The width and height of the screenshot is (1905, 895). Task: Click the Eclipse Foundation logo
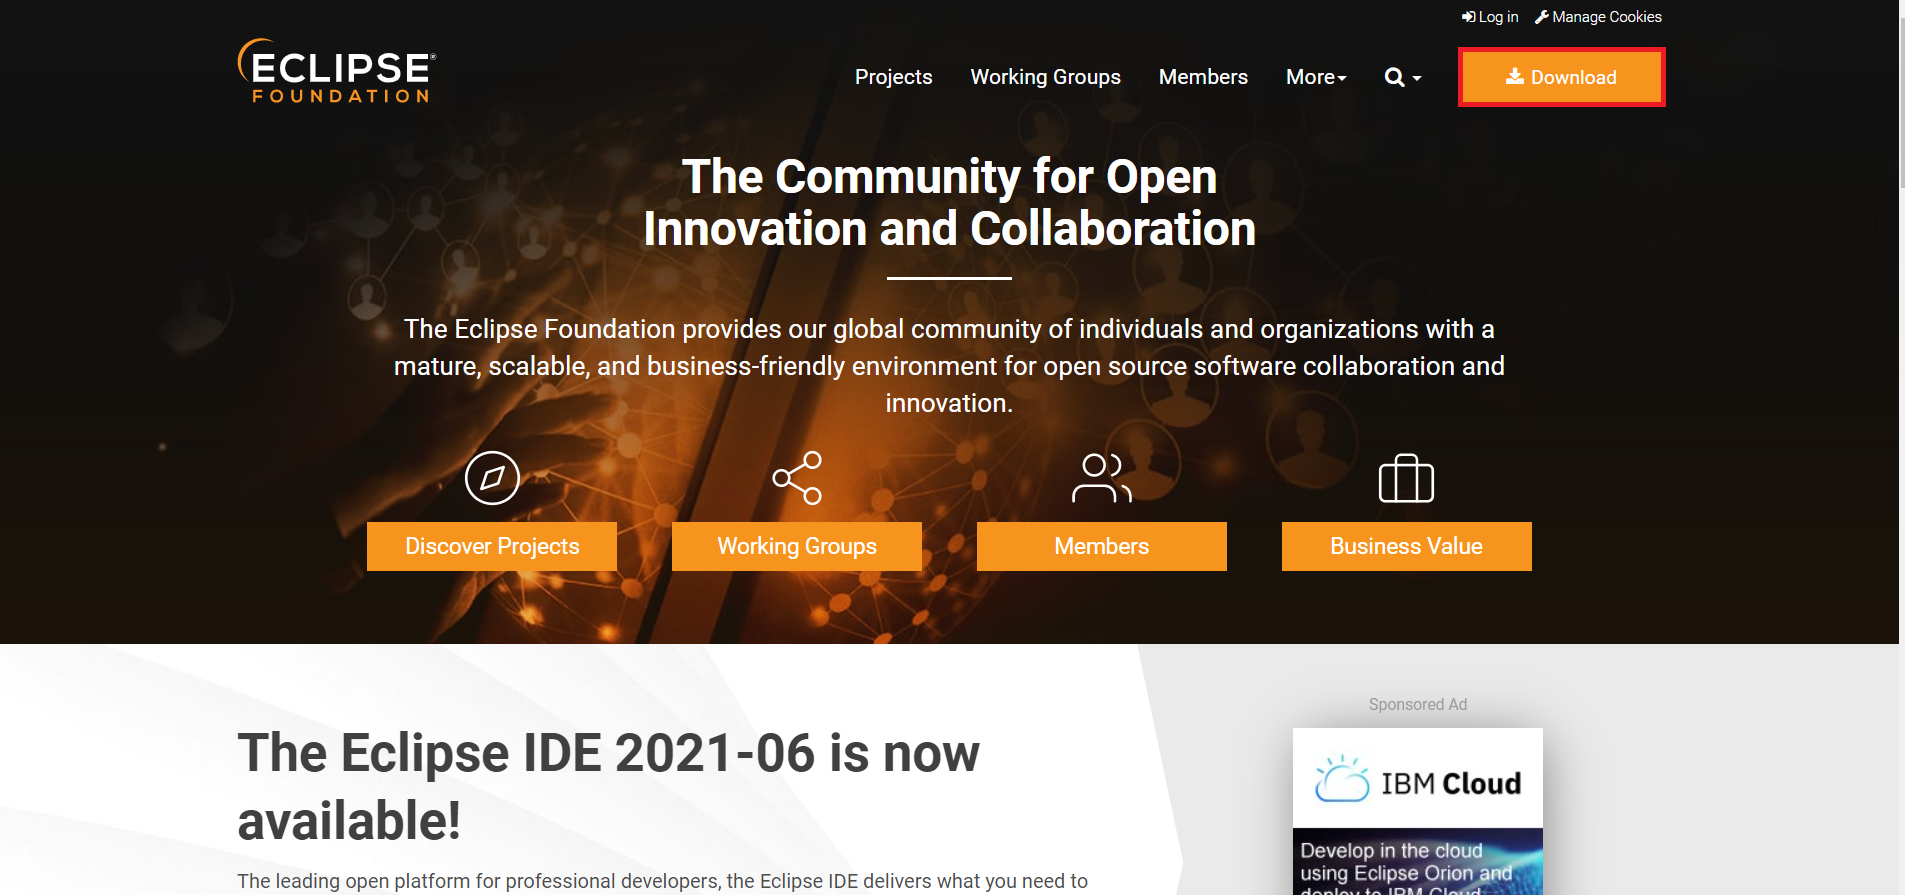pyautogui.click(x=337, y=71)
